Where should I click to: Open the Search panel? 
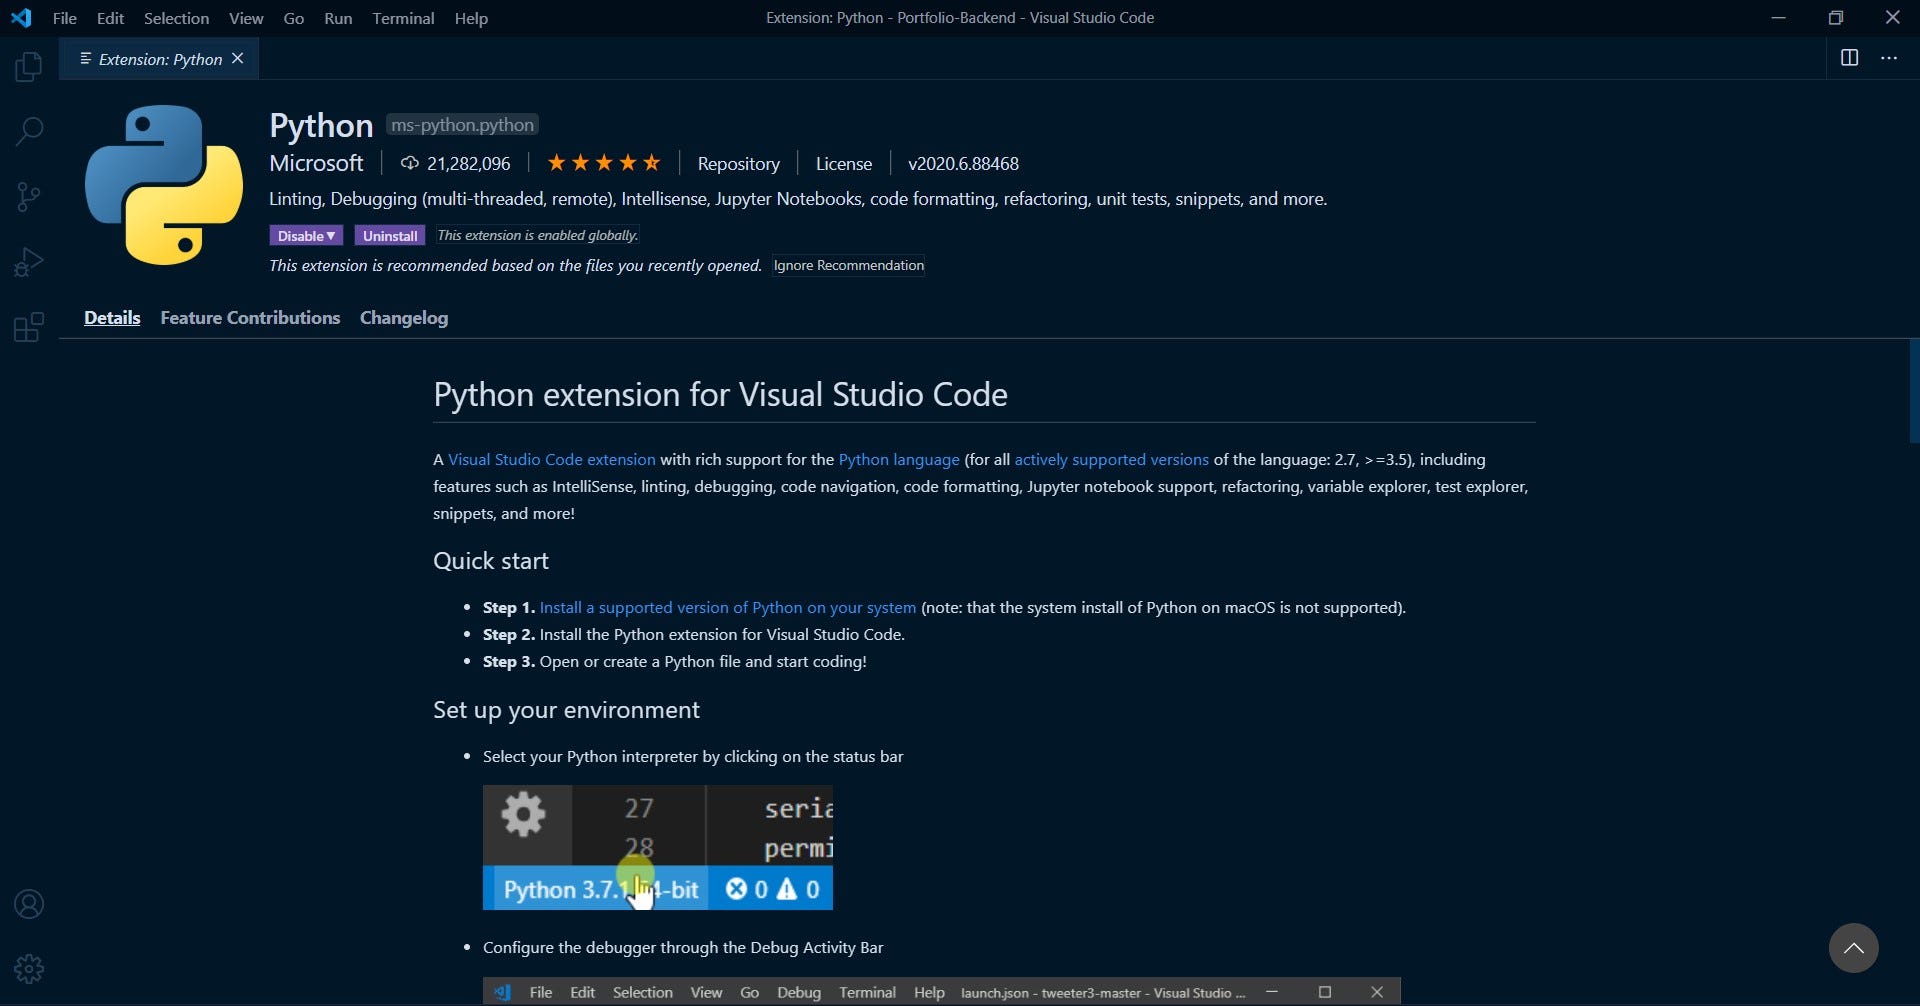(28, 131)
